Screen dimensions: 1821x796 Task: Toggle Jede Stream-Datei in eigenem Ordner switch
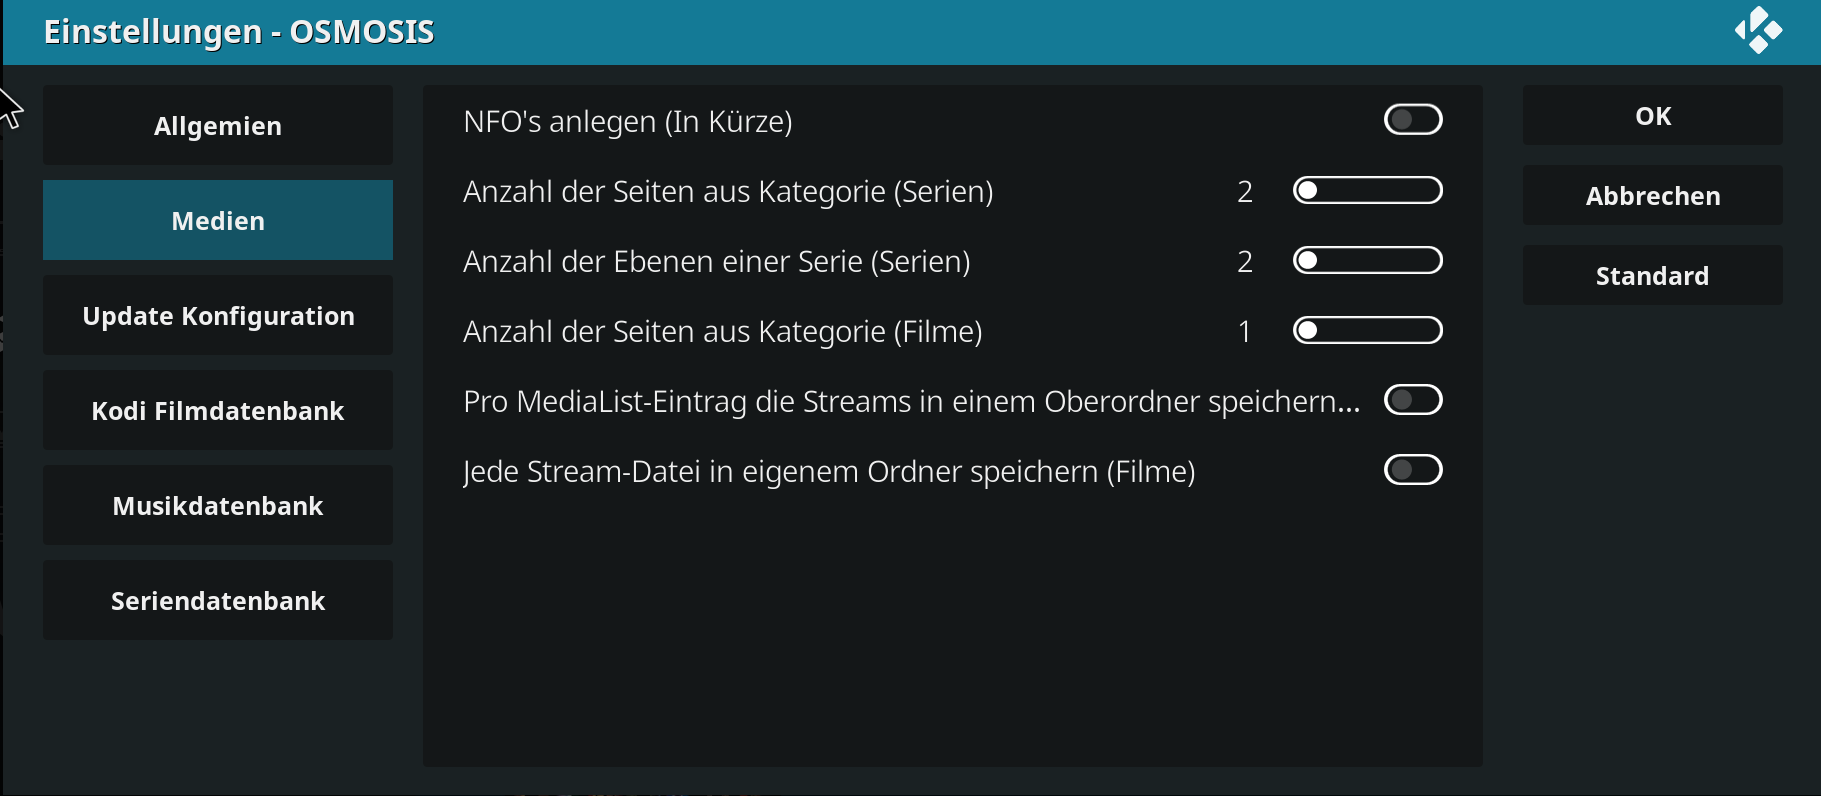click(1413, 470)
